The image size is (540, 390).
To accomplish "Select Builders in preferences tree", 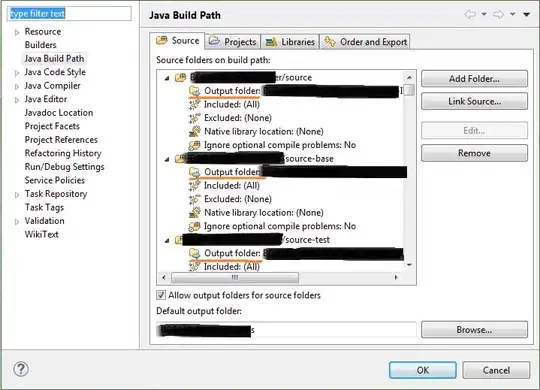I will (x=40, y=45).
